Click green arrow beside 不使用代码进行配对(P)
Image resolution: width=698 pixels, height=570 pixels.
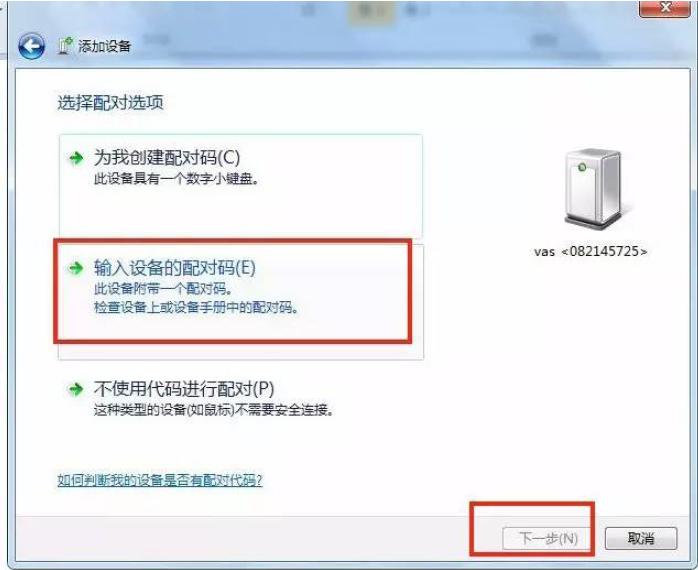pyautogui.click(x=76, y=389)
